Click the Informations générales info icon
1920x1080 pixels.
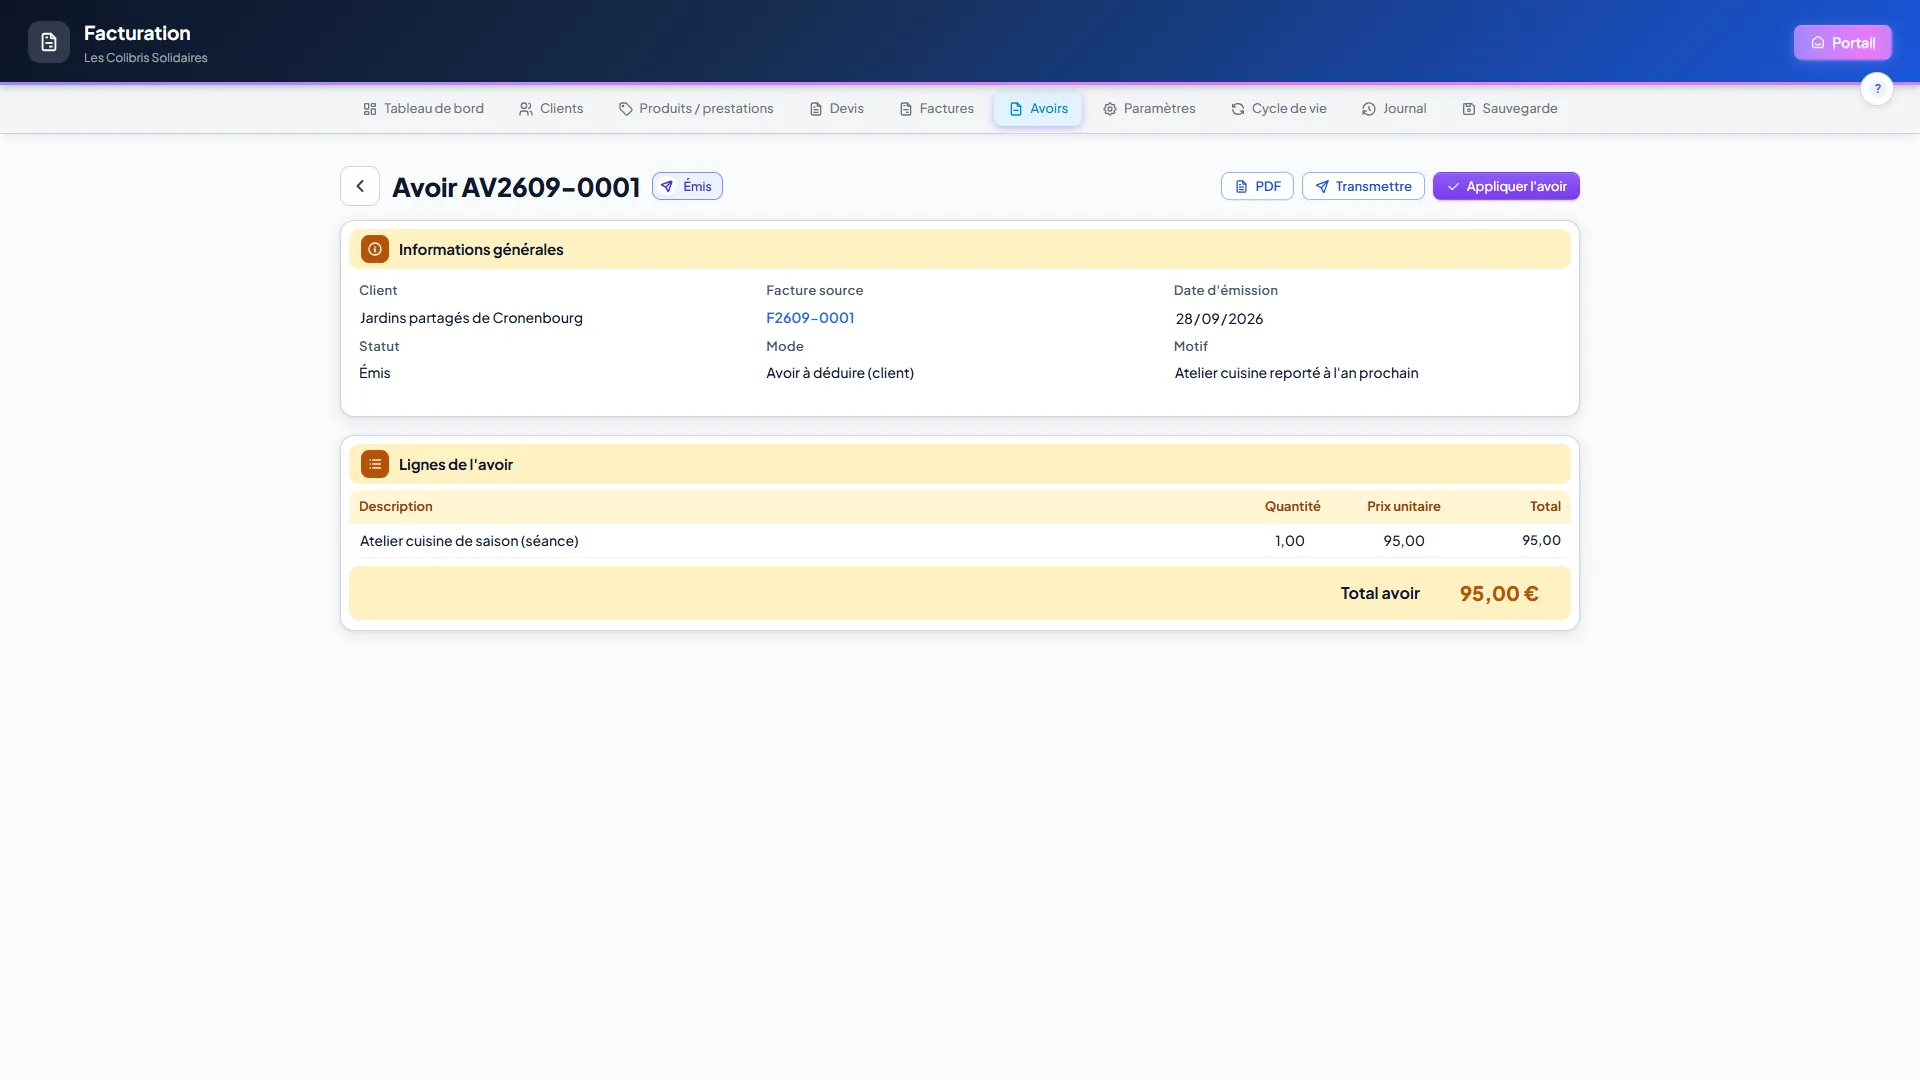tap(375, 249)
